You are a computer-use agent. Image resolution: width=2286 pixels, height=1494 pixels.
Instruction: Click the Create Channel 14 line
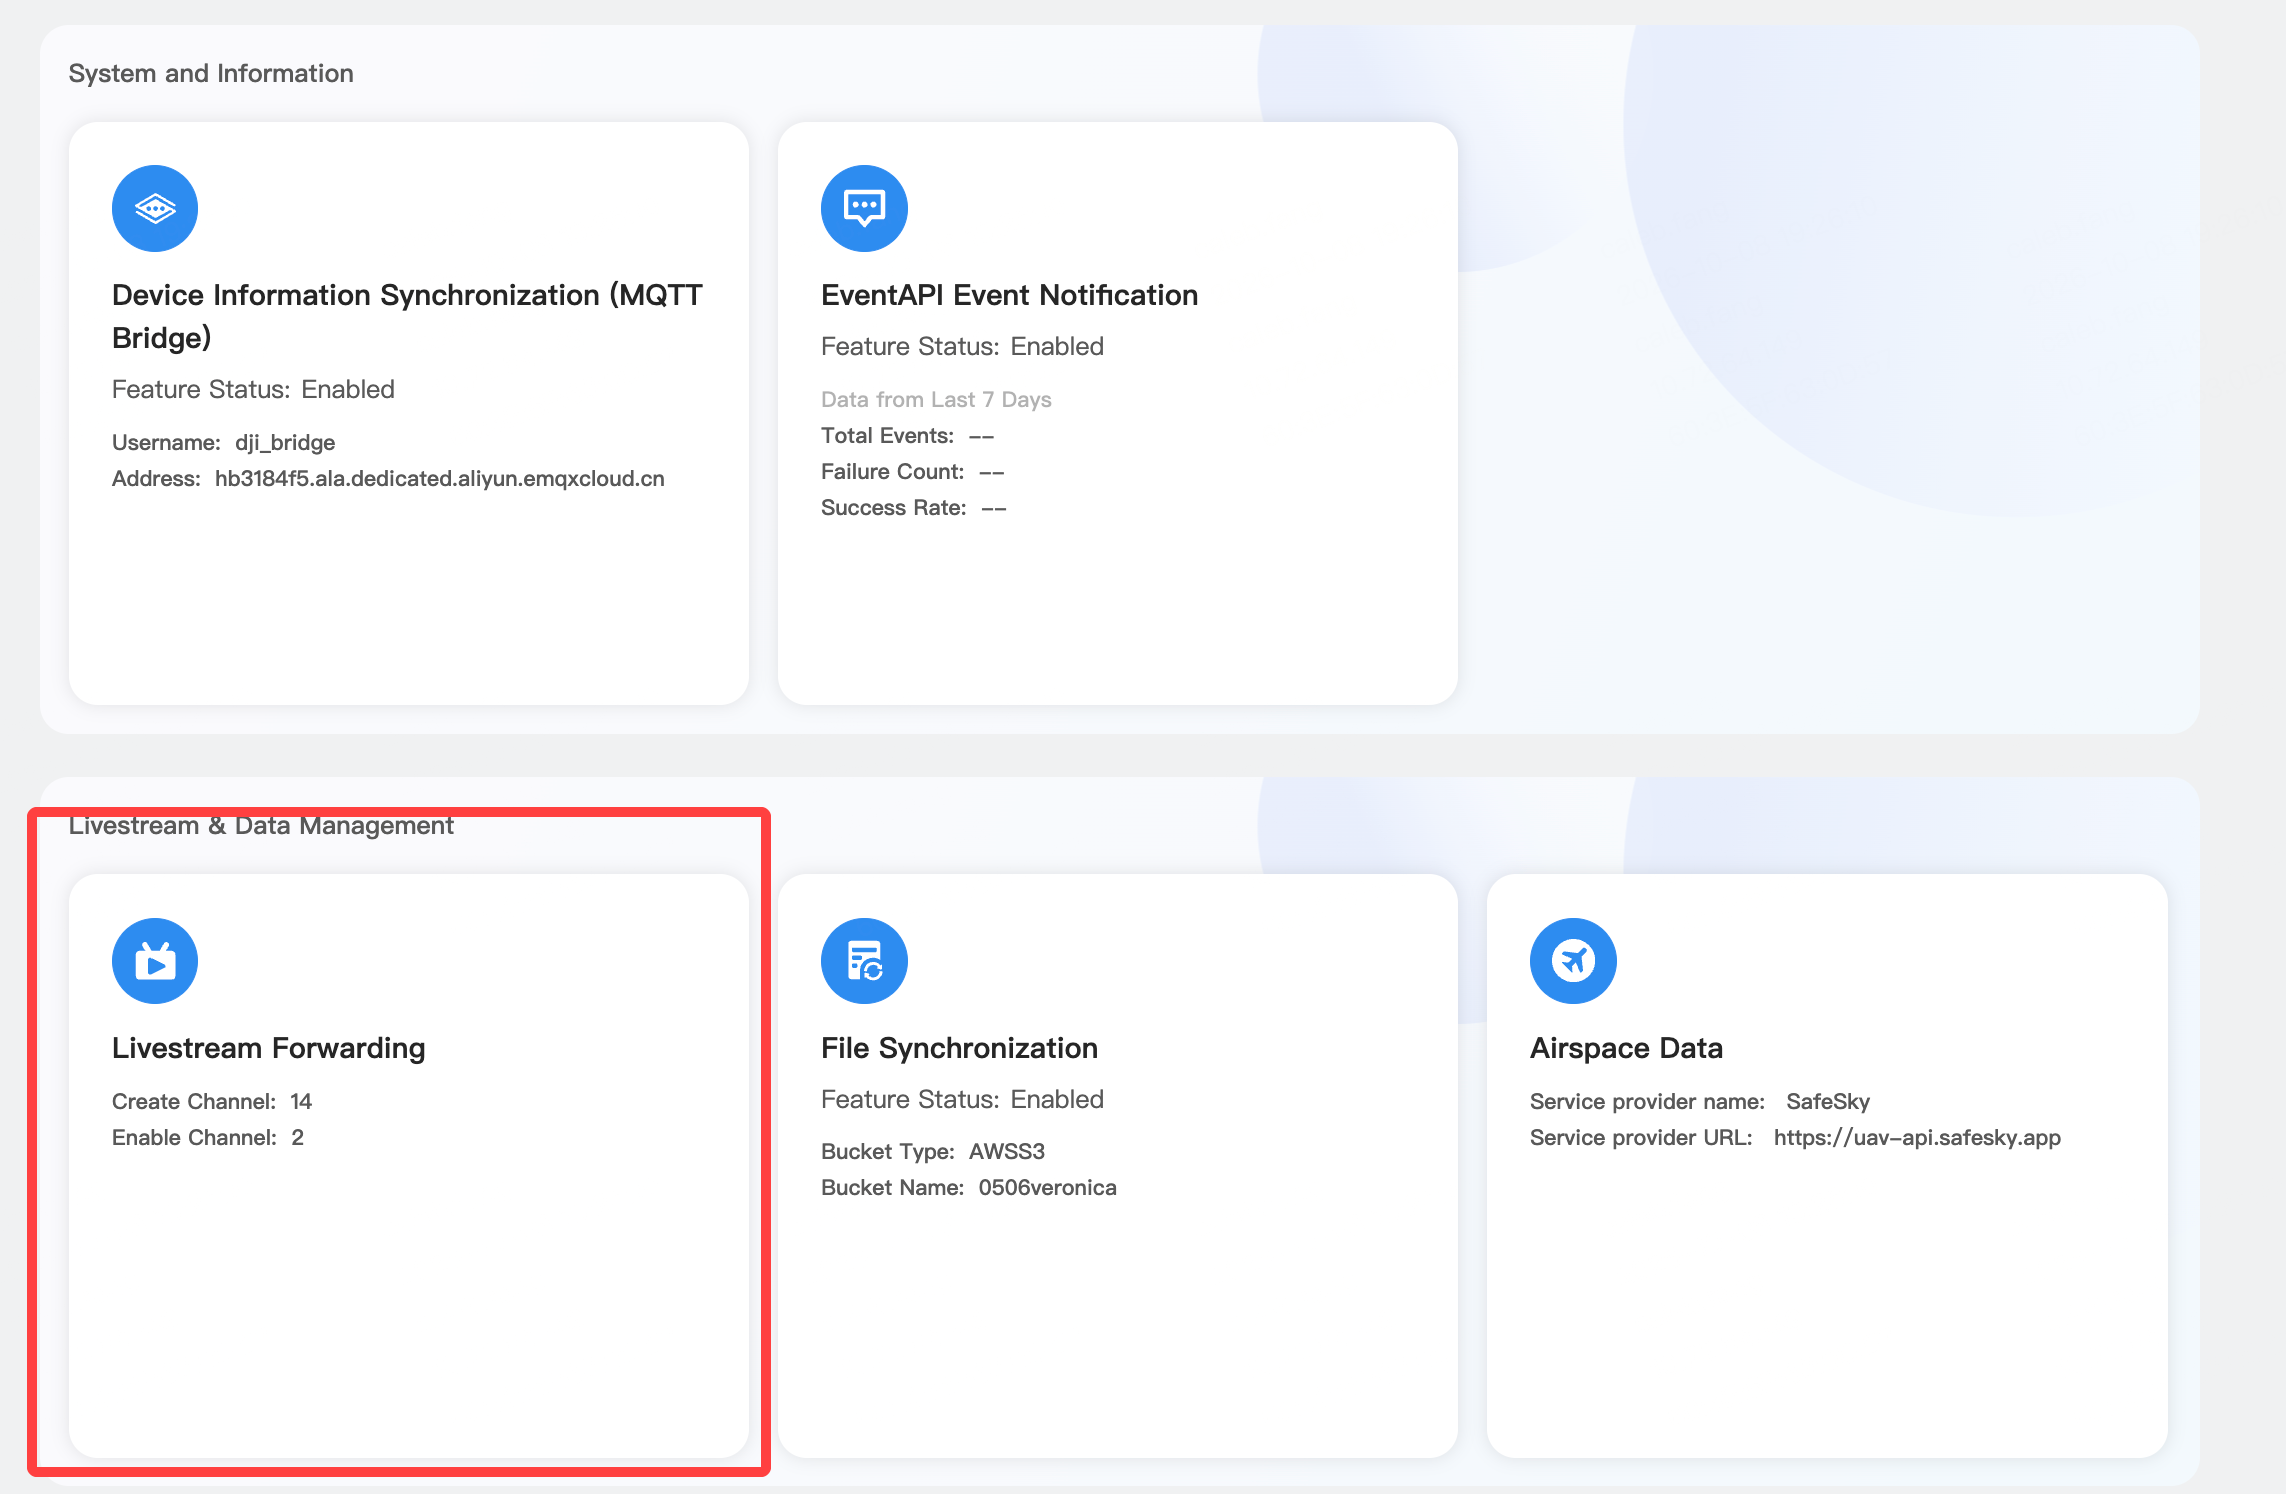coord(212,1101)
